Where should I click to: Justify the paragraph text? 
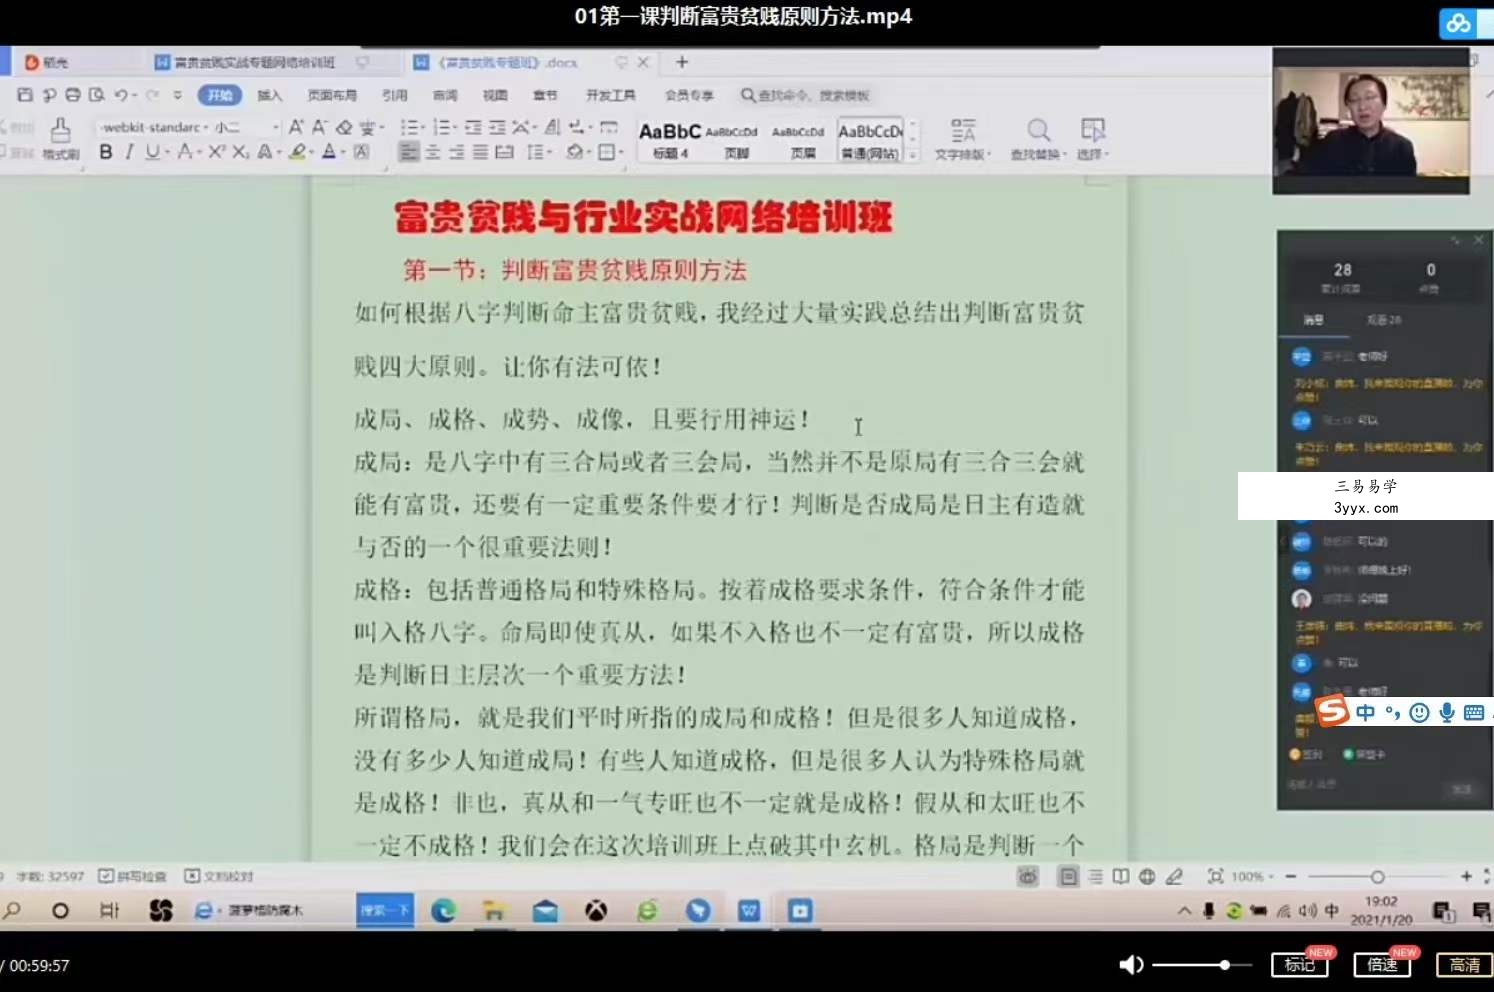pos(481,152)
